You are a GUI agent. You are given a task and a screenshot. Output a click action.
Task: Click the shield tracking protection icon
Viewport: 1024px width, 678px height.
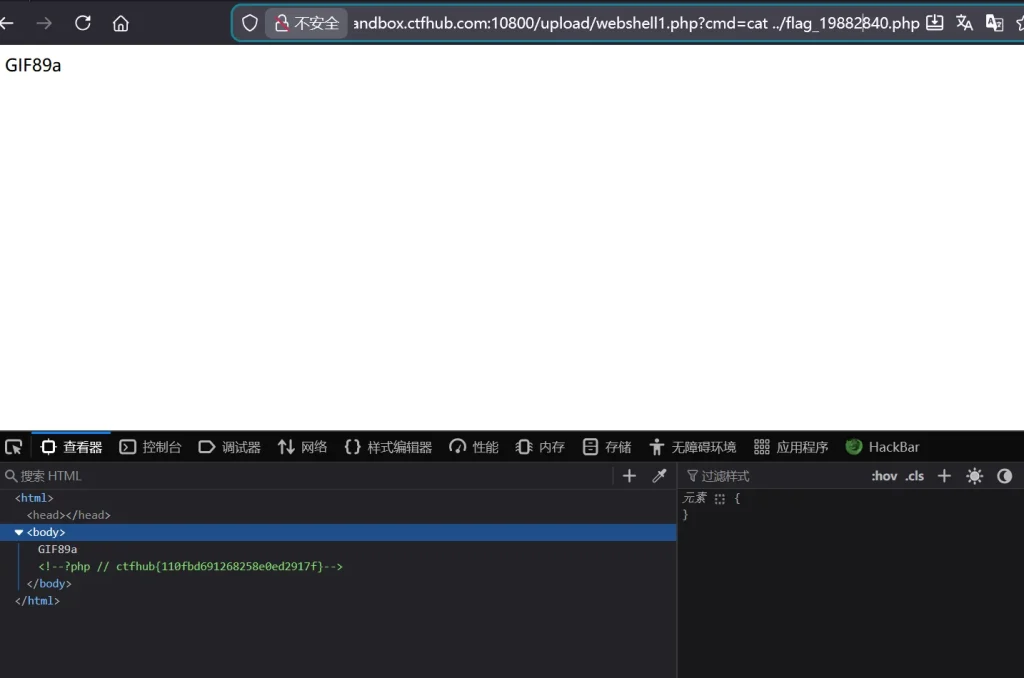point(250,23)
